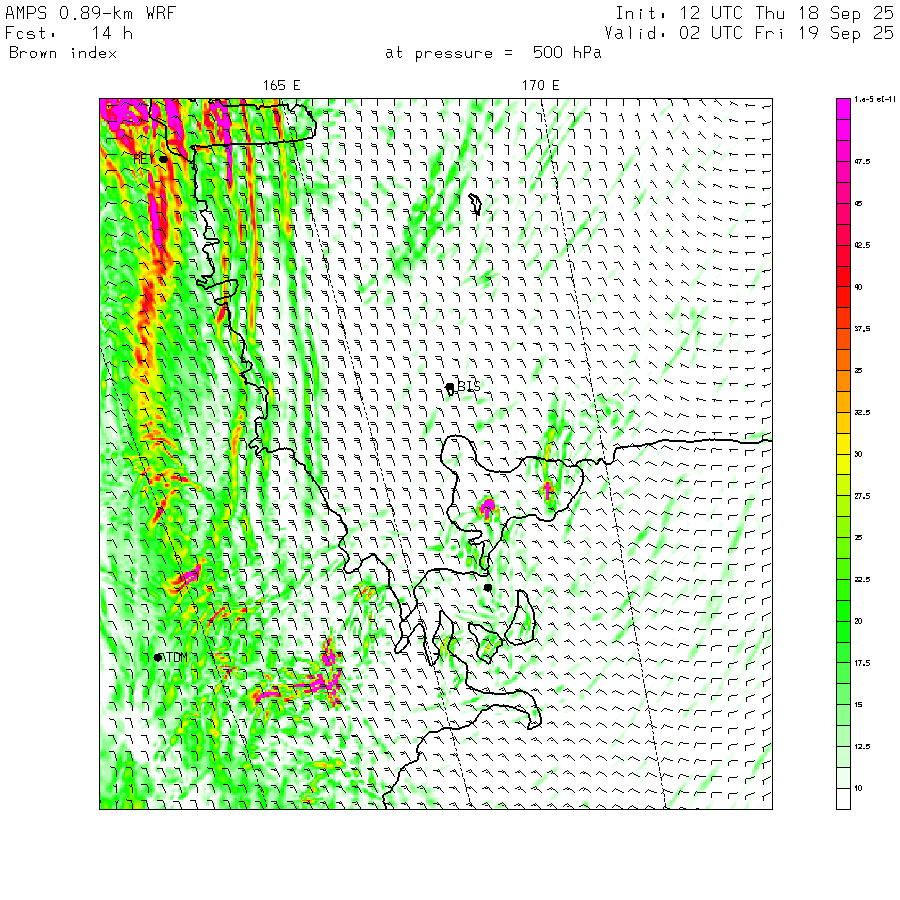Click the '27.5' color bar label
Screen dimensions: 900x900
pyautogui.click(x=862, y=496)
